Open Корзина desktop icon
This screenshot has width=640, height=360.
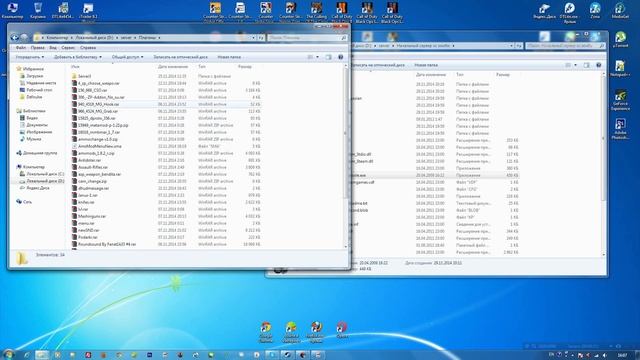tap(38, 11)
